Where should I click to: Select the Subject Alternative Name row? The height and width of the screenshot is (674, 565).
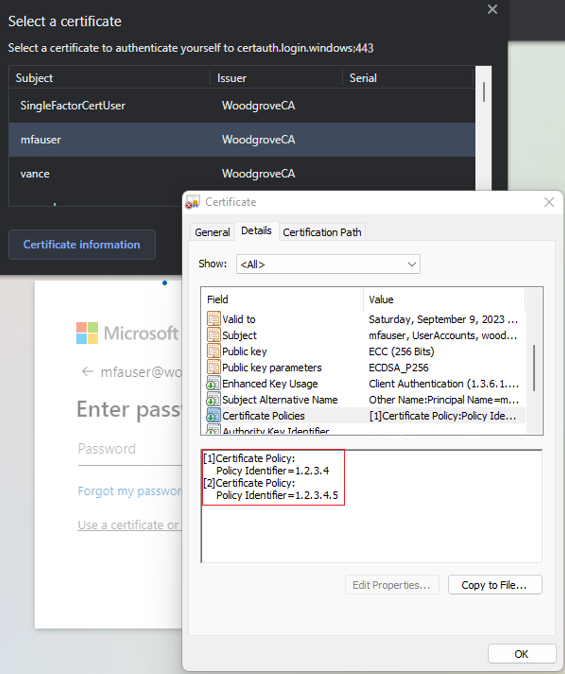(x=364, y=400)
